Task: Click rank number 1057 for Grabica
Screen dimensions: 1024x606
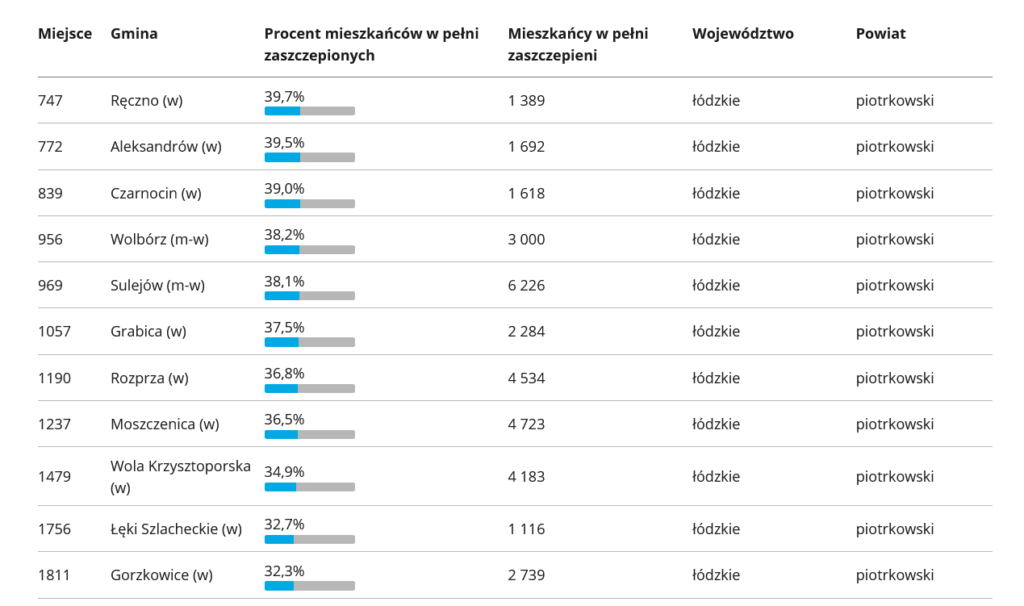Action: pyautogui.click(x=54, y=332)
